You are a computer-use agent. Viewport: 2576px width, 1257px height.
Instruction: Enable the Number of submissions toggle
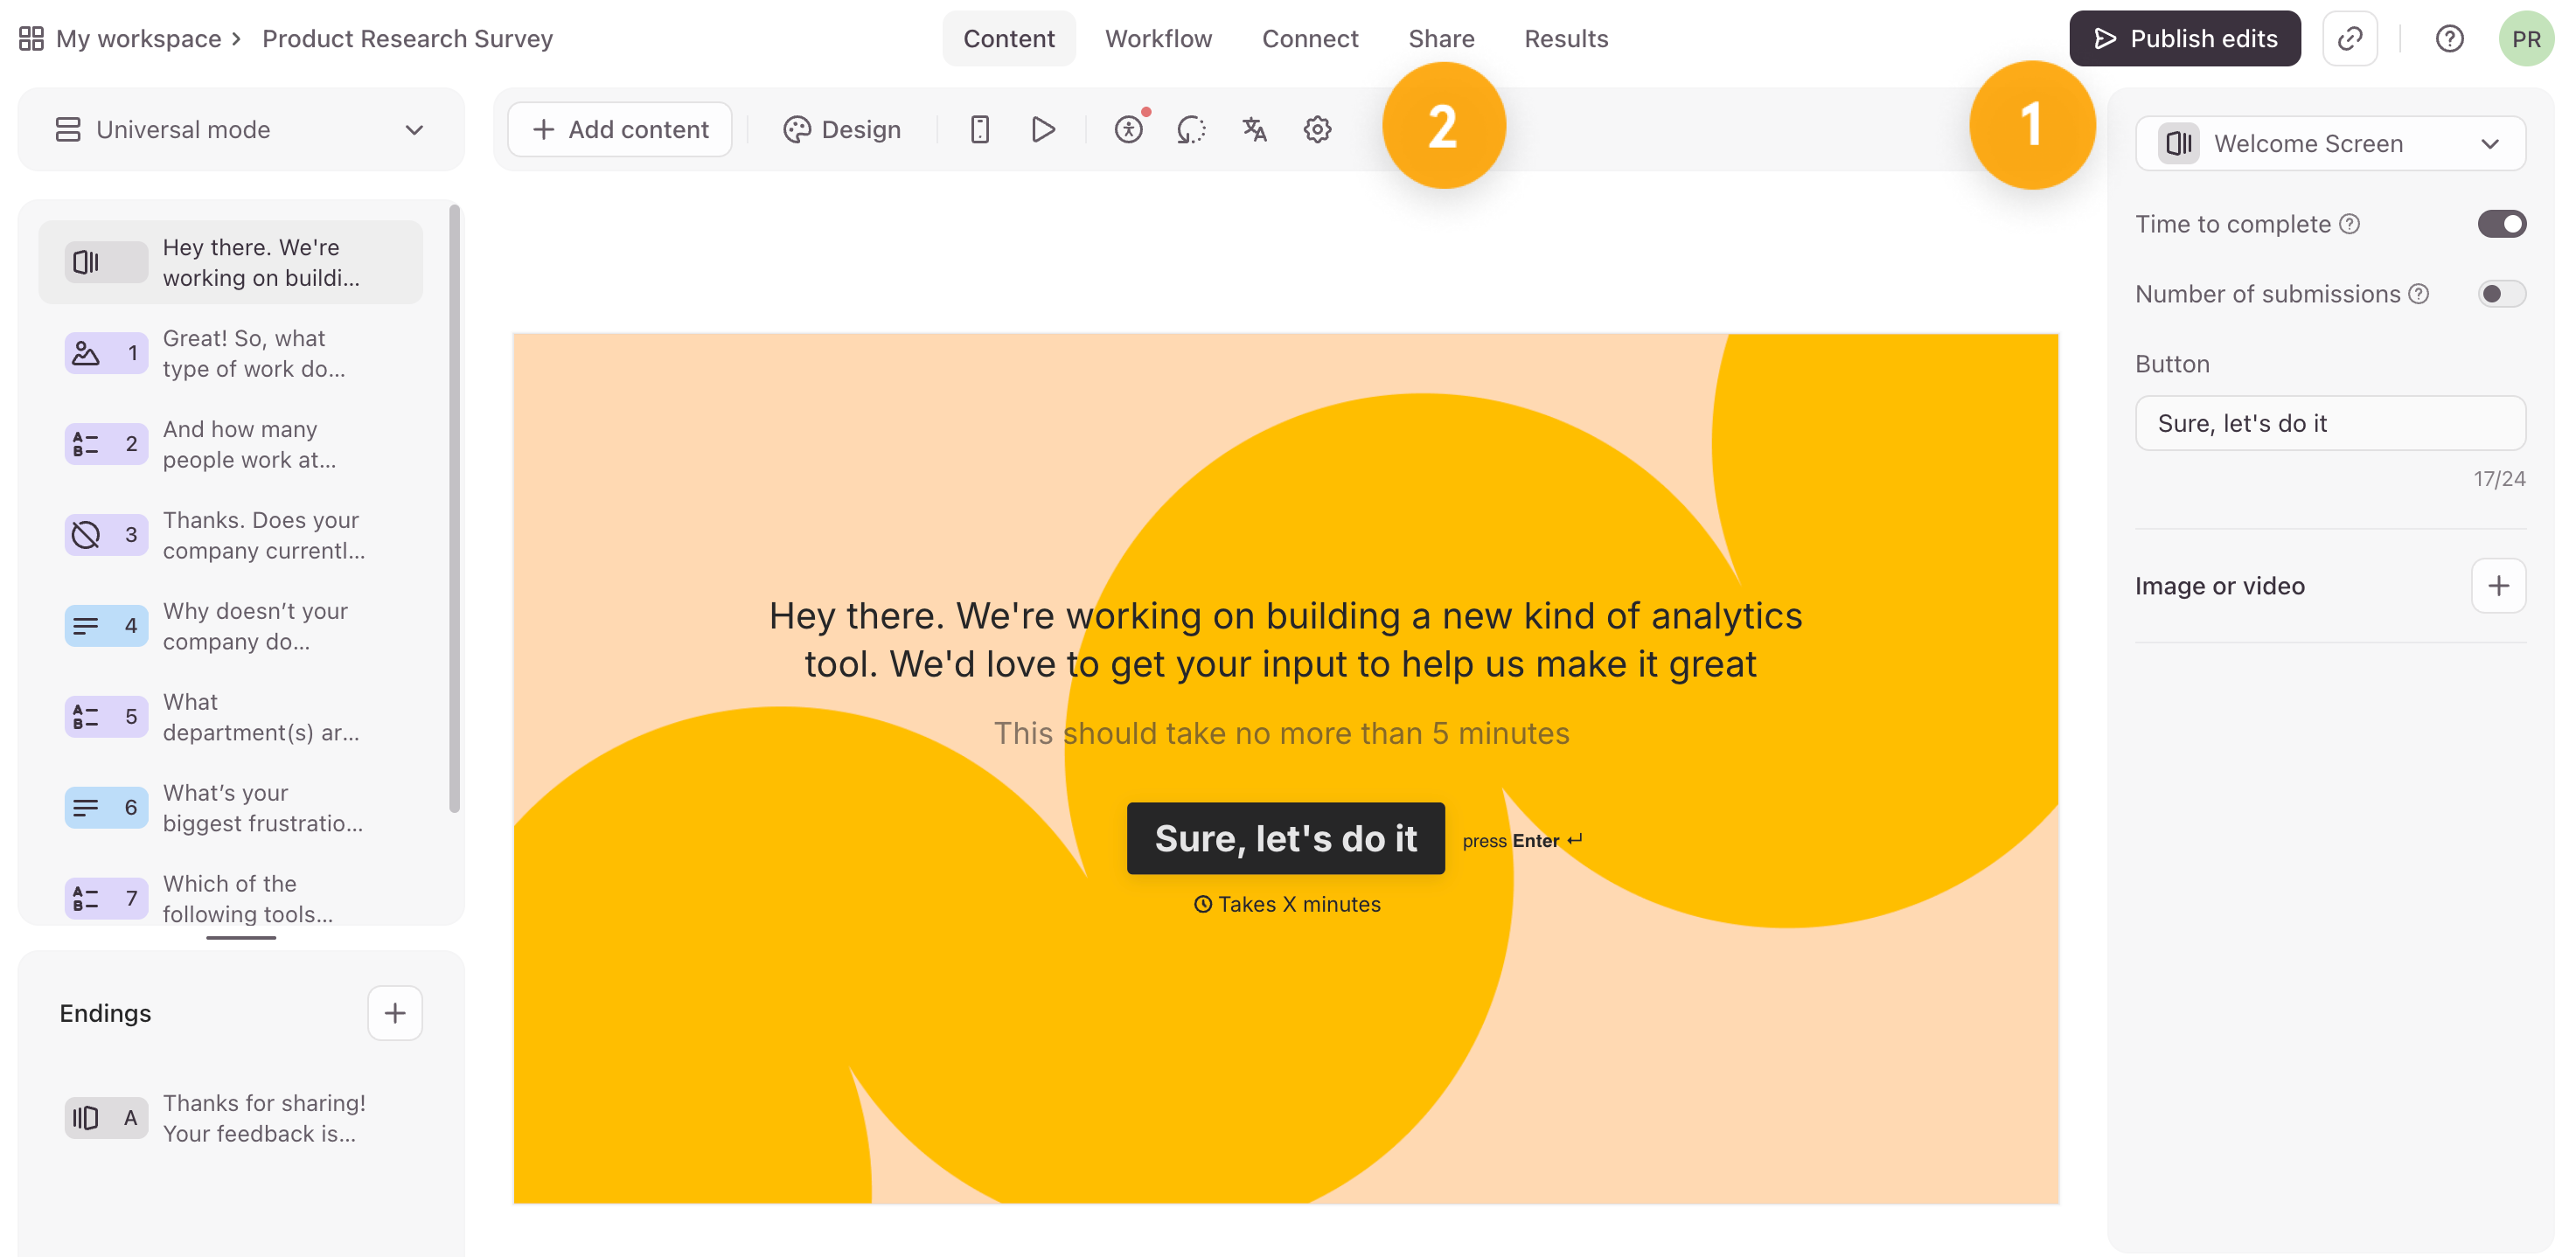2500,294
